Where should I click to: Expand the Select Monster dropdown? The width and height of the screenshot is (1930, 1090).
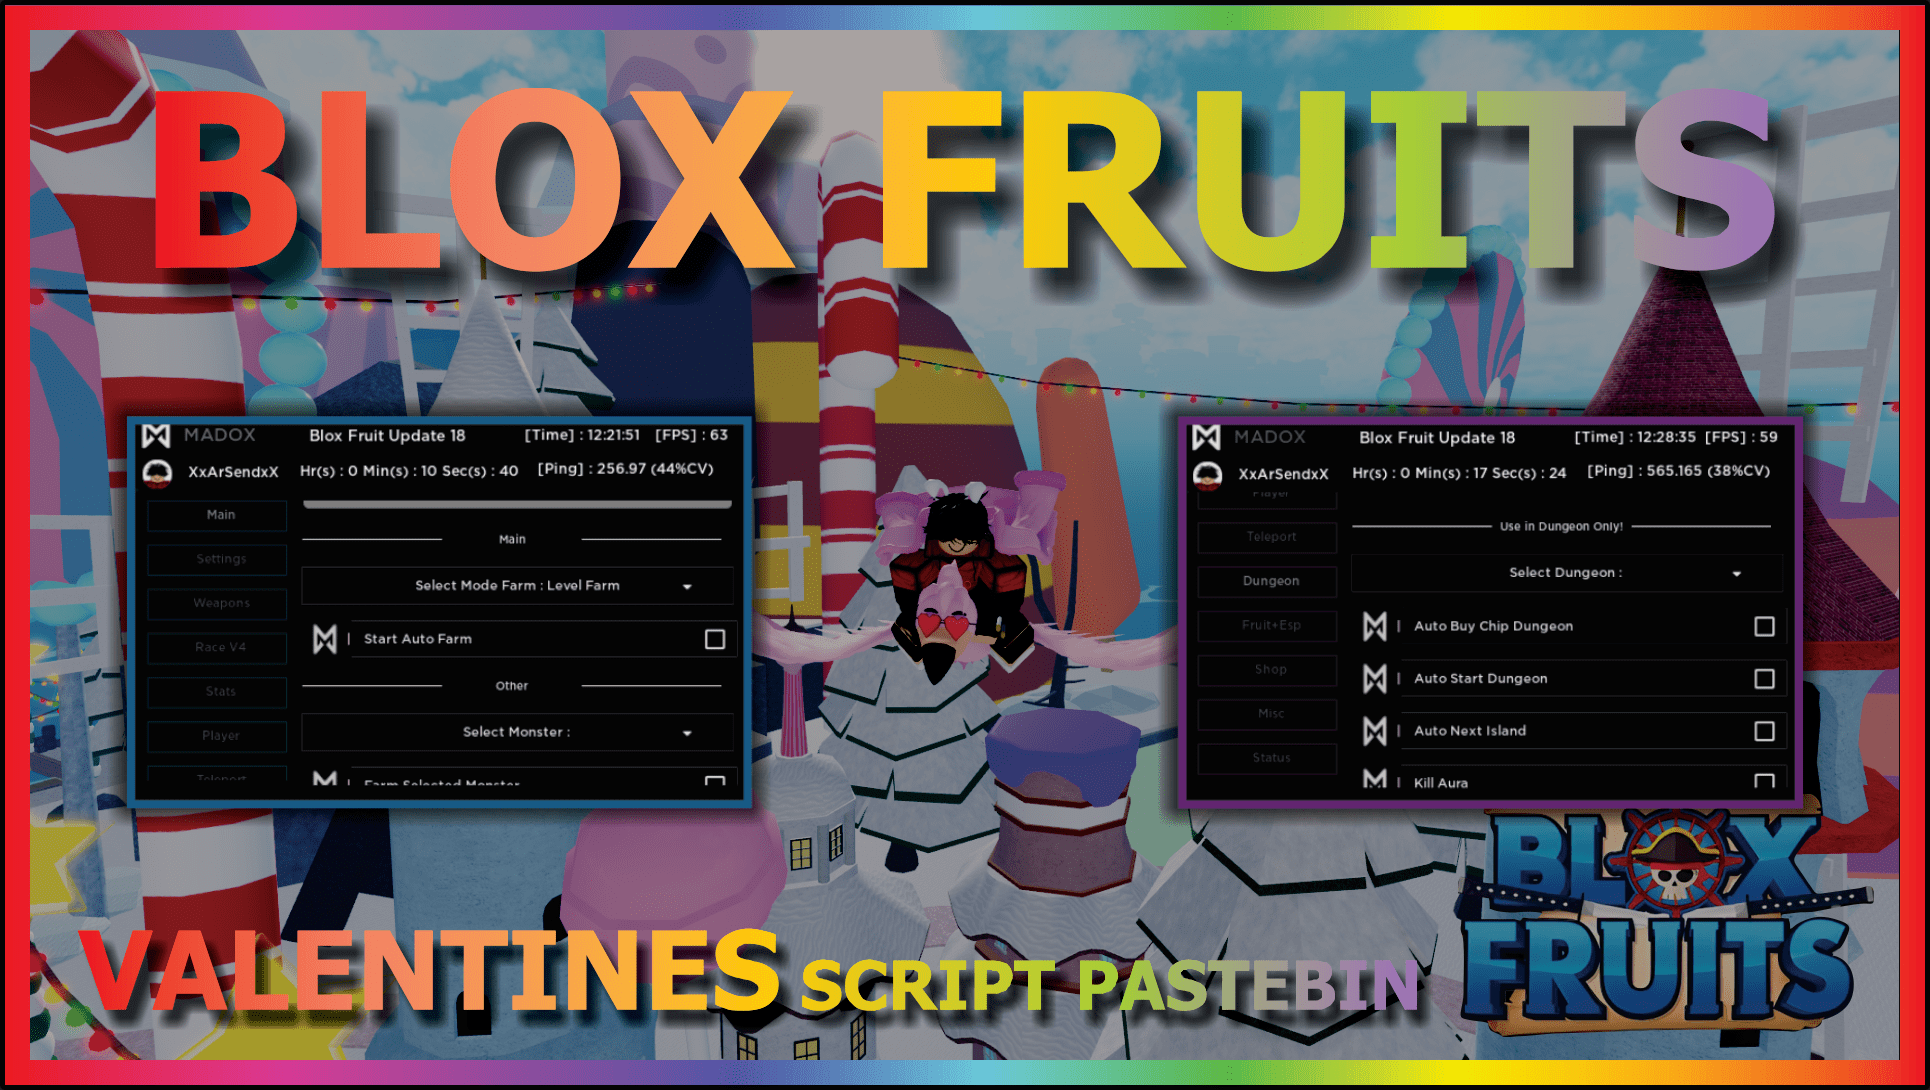click(687, 732)
